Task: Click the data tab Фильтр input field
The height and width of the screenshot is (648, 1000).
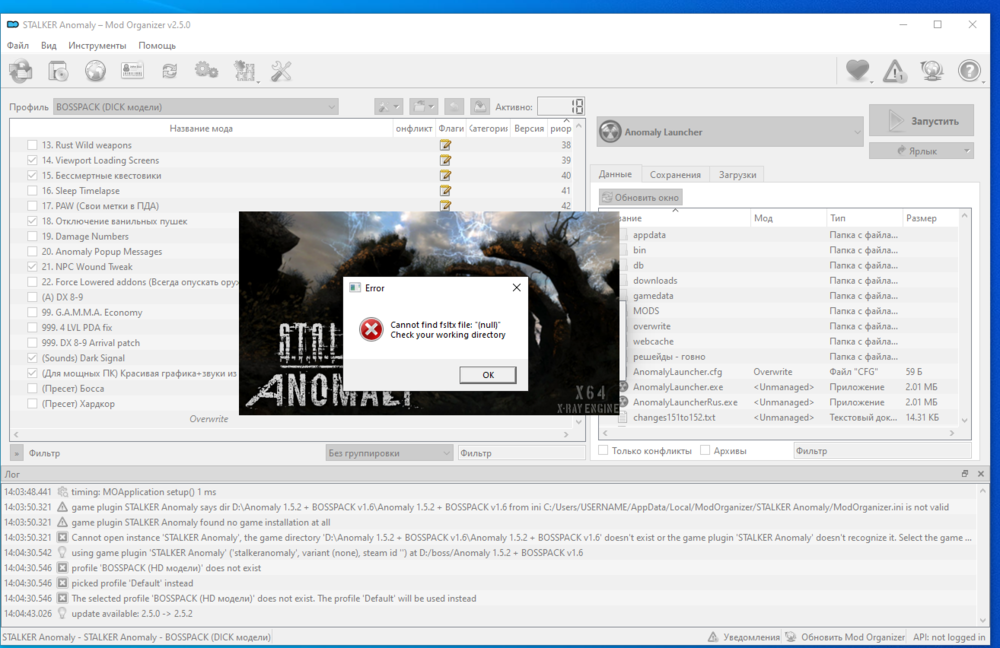Action: [882, 450]
